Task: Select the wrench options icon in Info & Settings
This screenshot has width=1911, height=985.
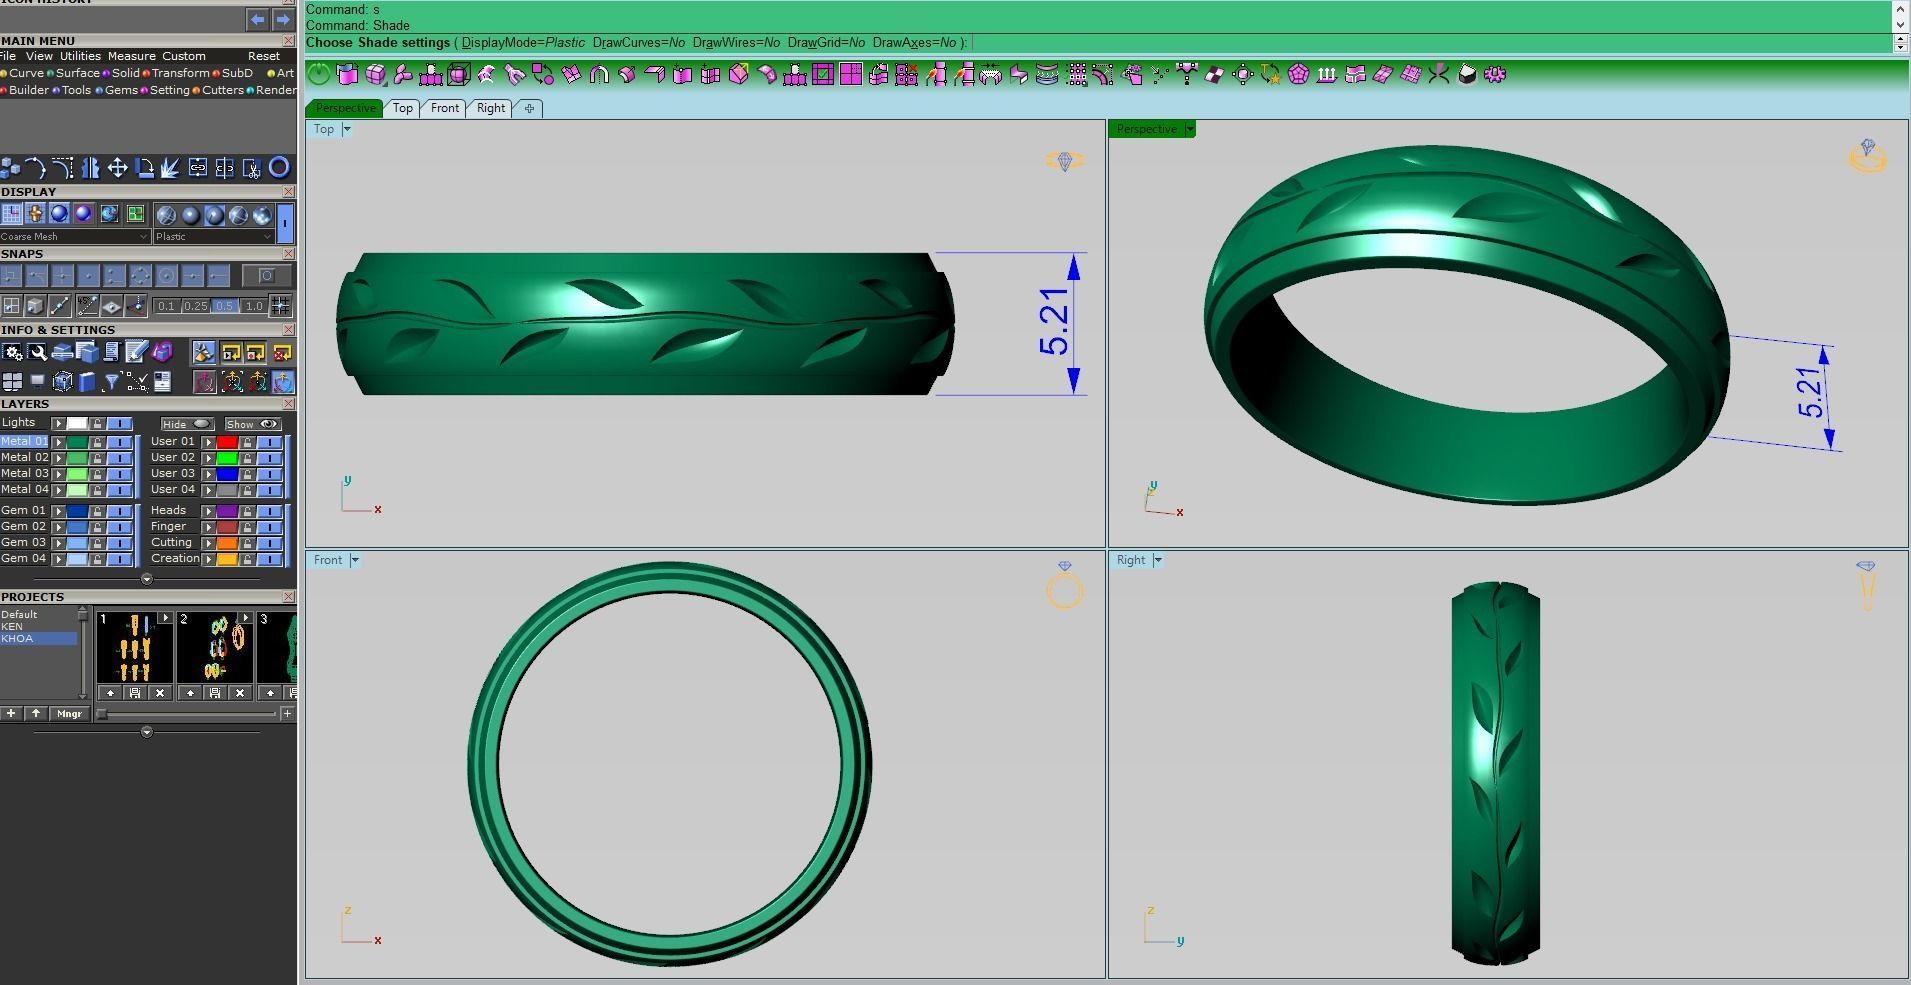Action: tap(37, 352)
